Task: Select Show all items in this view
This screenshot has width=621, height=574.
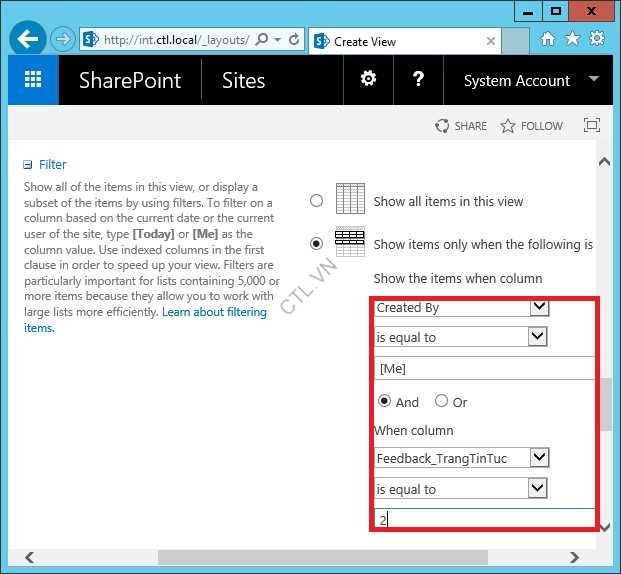Action: tap(317, 201)
